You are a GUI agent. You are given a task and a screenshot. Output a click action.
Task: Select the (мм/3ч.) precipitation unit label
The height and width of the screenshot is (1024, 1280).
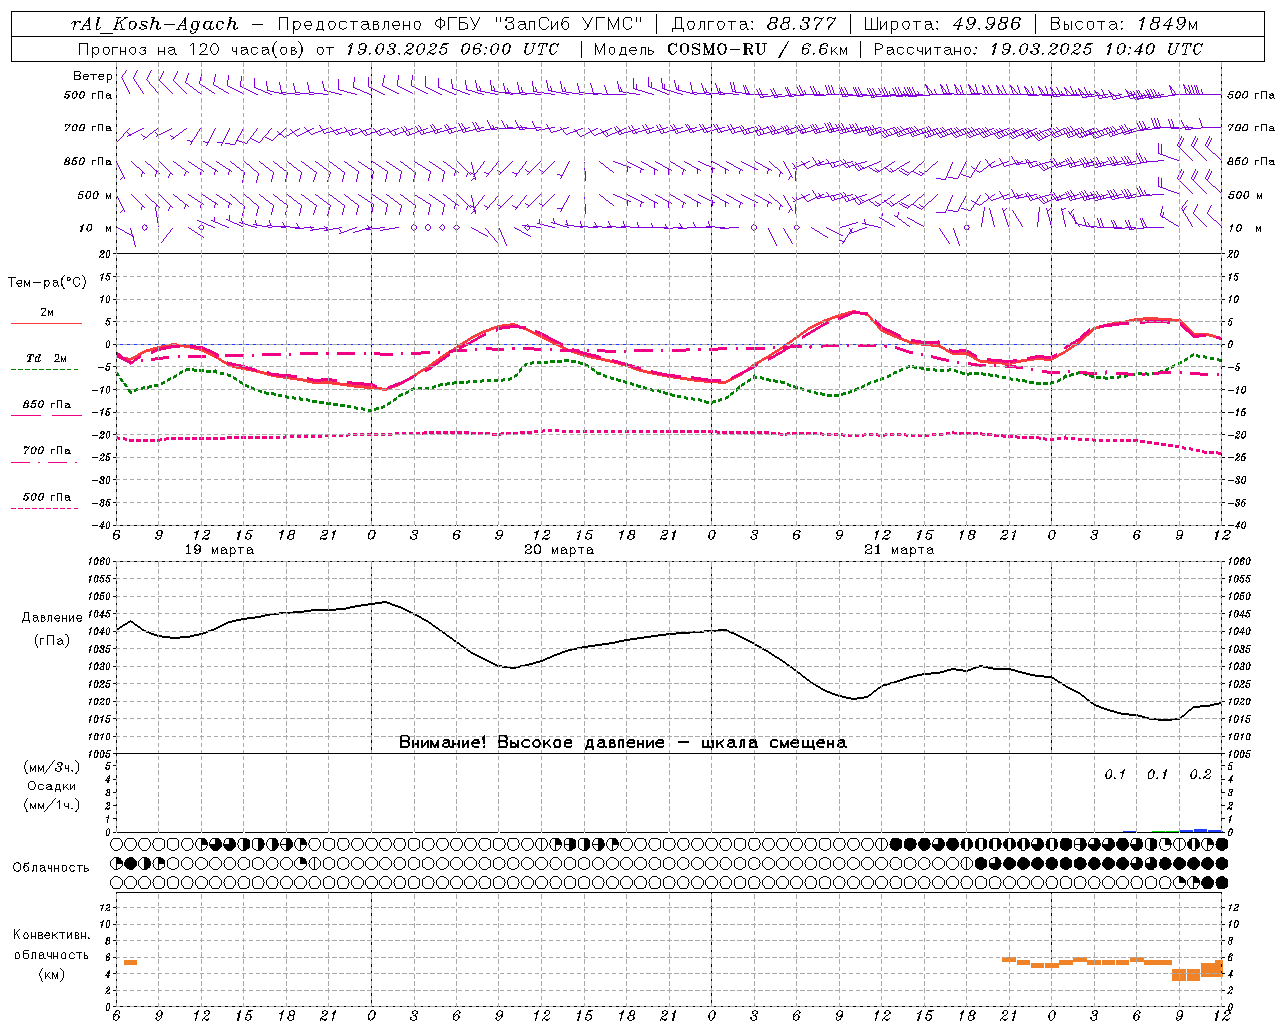pos(51,767)
